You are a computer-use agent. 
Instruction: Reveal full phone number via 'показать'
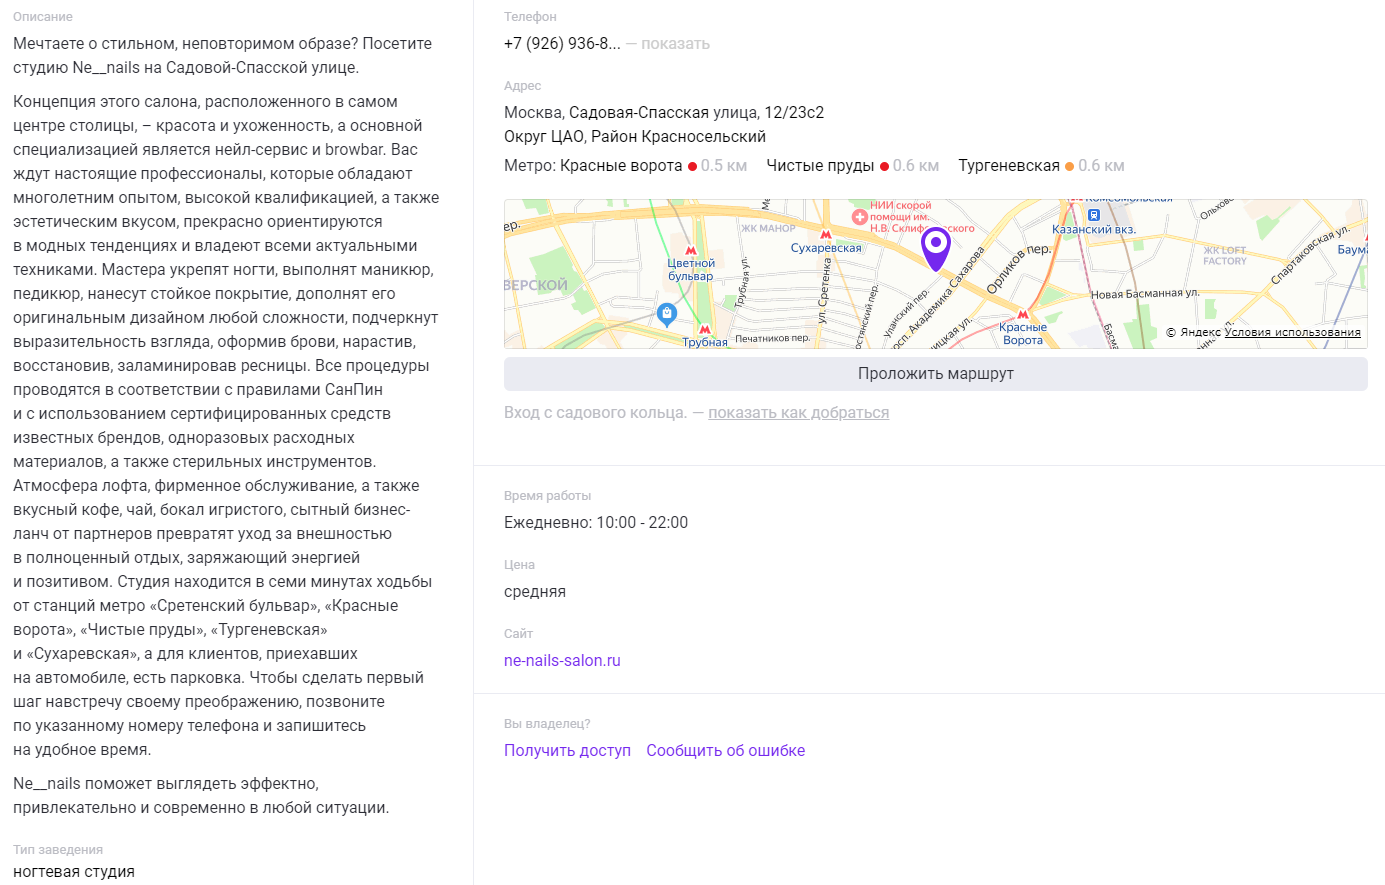675,44
